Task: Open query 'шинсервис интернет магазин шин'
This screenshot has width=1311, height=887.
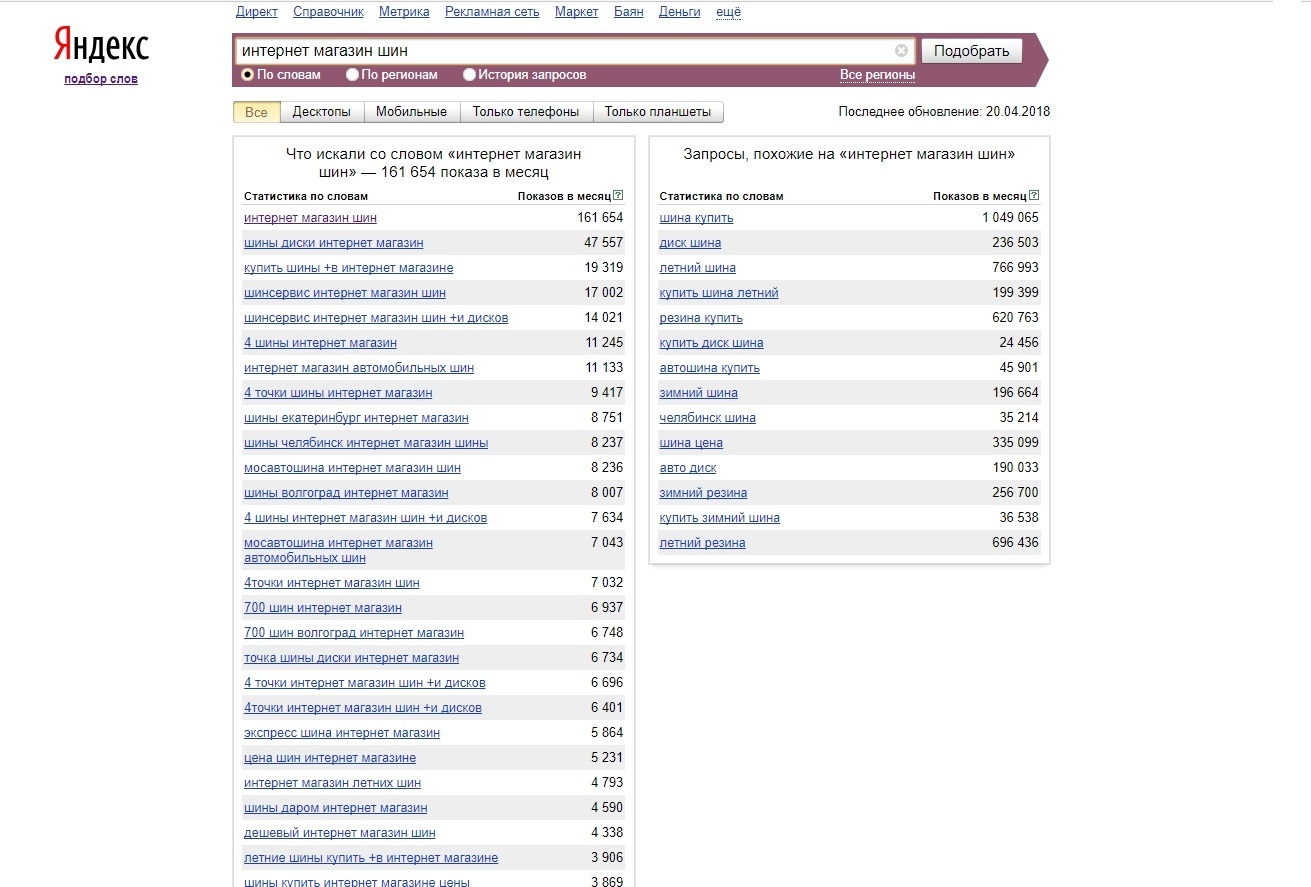Action: (x=345, y=293)
